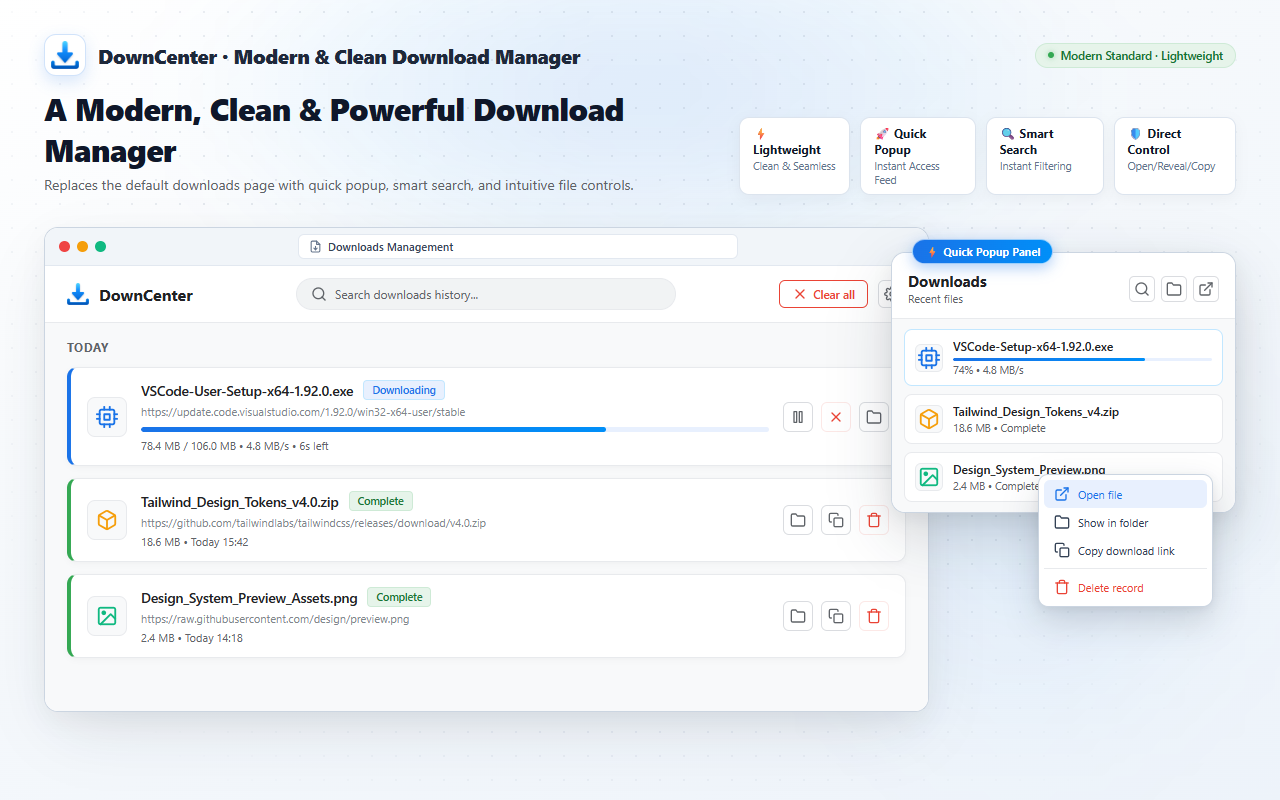Click the search icon in Quick Popup Panel
The width and height of the screenshot is (1280, 800).
point(1142,289)
